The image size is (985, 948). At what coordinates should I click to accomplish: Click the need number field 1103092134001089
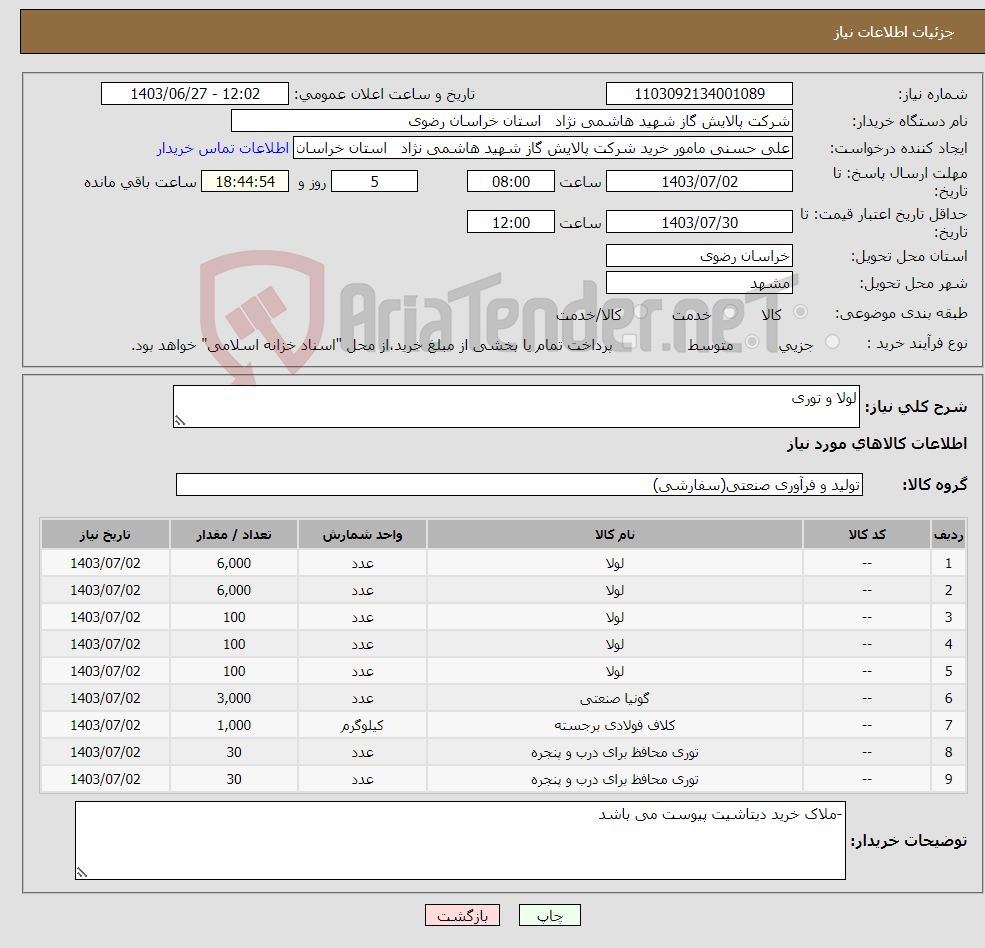699,94
